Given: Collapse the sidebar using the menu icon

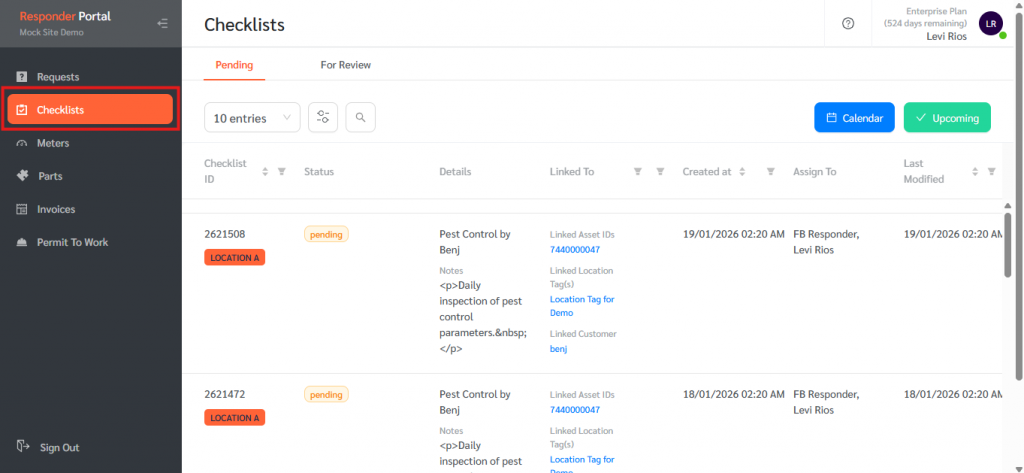Looking at the screenshot, I should pyautogui.click(x=162, y=23).
